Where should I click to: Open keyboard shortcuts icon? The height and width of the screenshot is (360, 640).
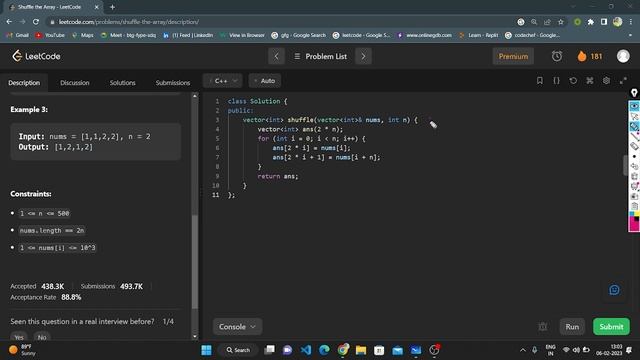coord(590,80)
